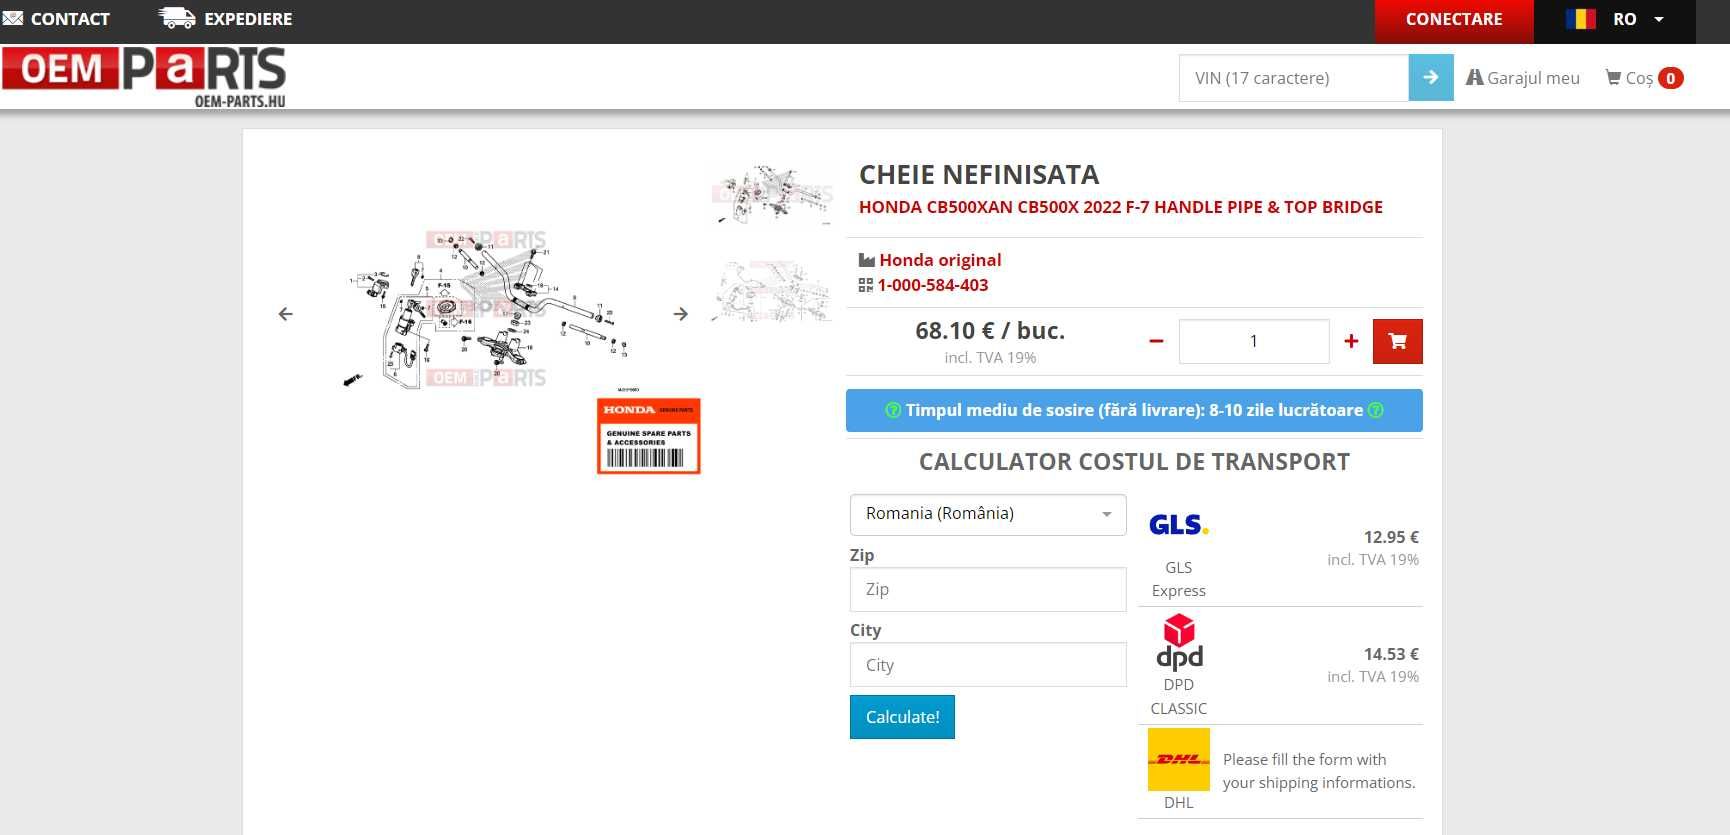The image size is (1730, 835).
Task: Focus the City input field
Action: coord(988,665)
